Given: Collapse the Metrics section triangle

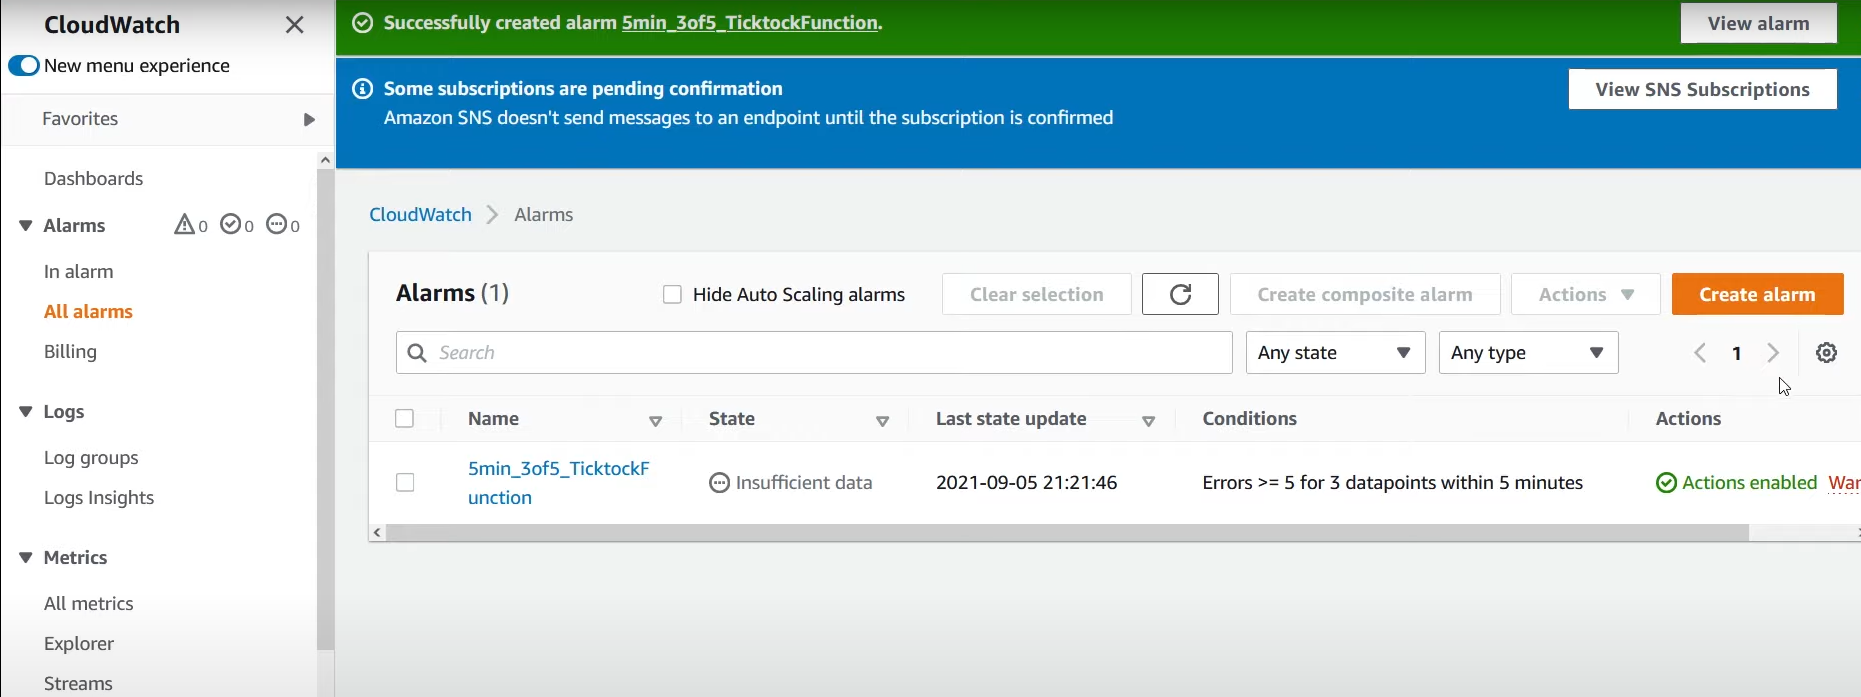Looking at the screenshot, I should click(26, 558).
